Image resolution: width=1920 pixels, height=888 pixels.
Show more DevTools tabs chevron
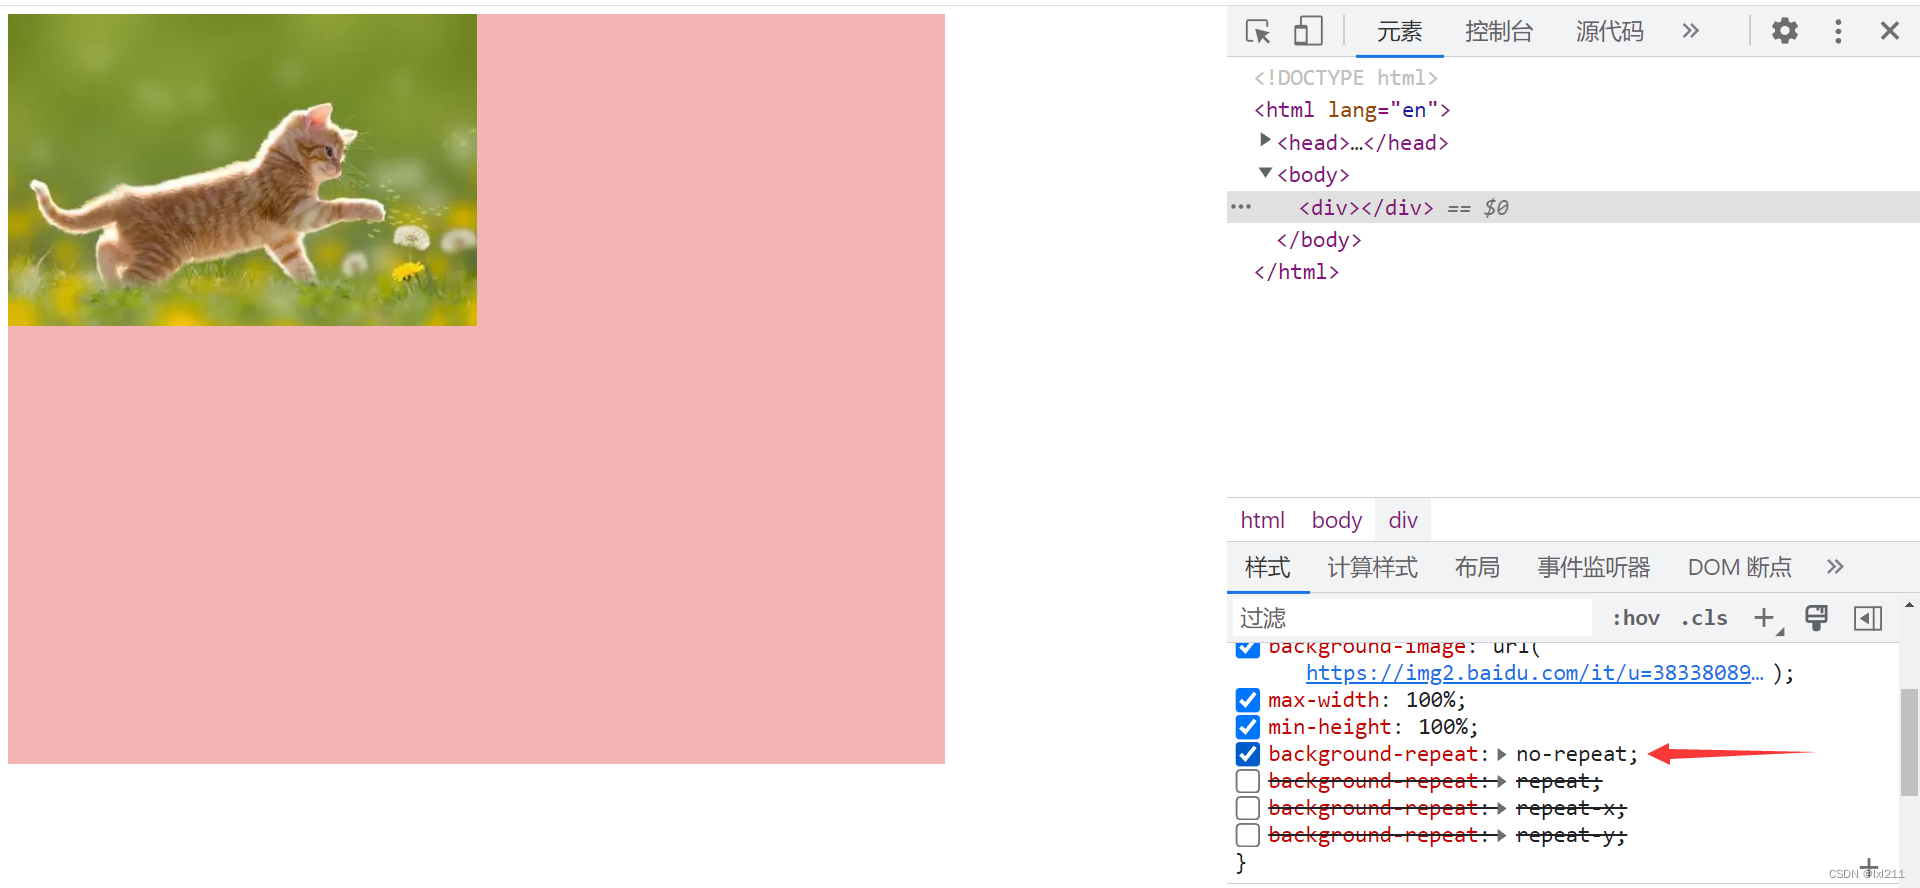pos(1691,31)
